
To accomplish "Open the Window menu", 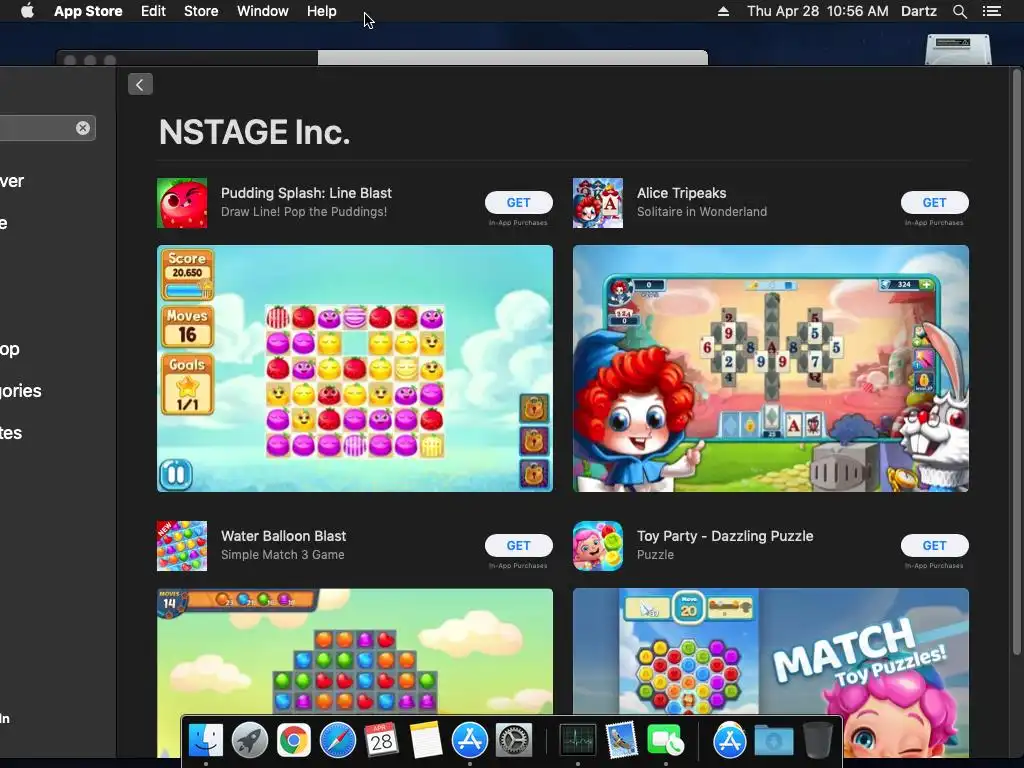I will [x=263, y=11].
